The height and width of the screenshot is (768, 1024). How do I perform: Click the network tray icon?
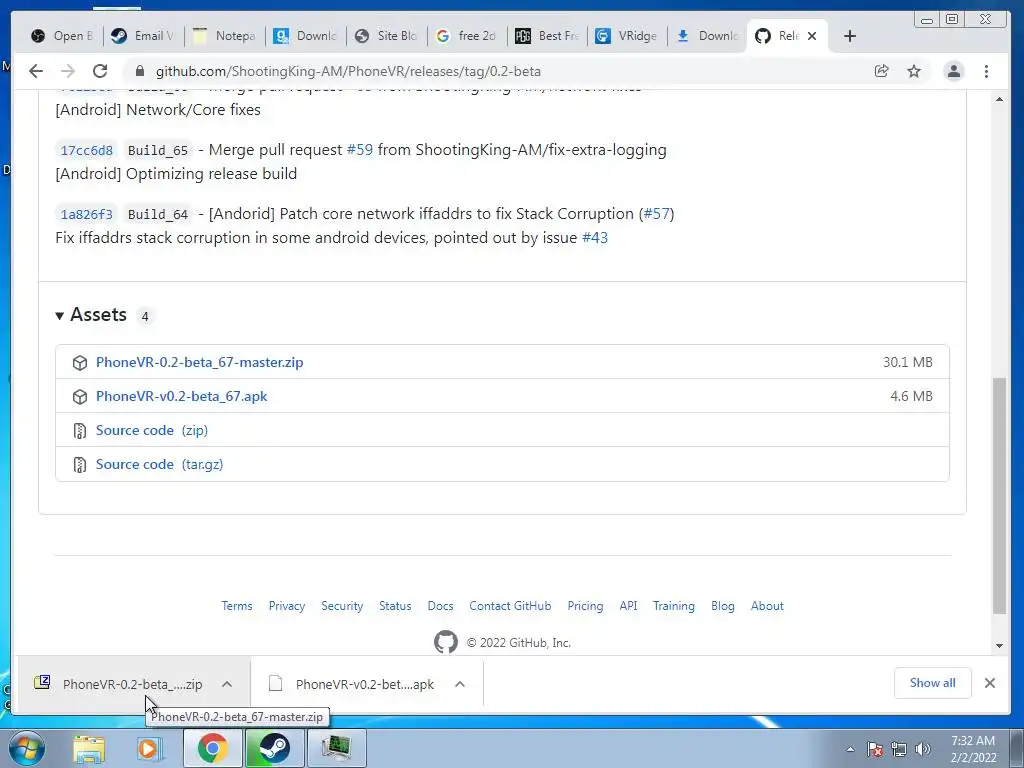899,749
